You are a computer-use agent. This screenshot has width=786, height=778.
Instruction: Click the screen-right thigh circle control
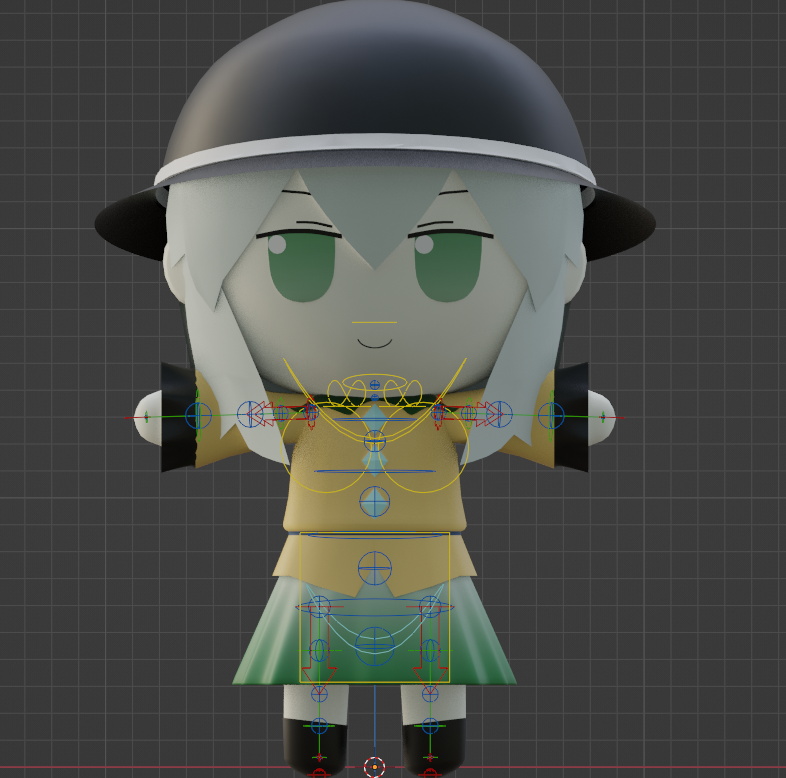tap(430, 607)
